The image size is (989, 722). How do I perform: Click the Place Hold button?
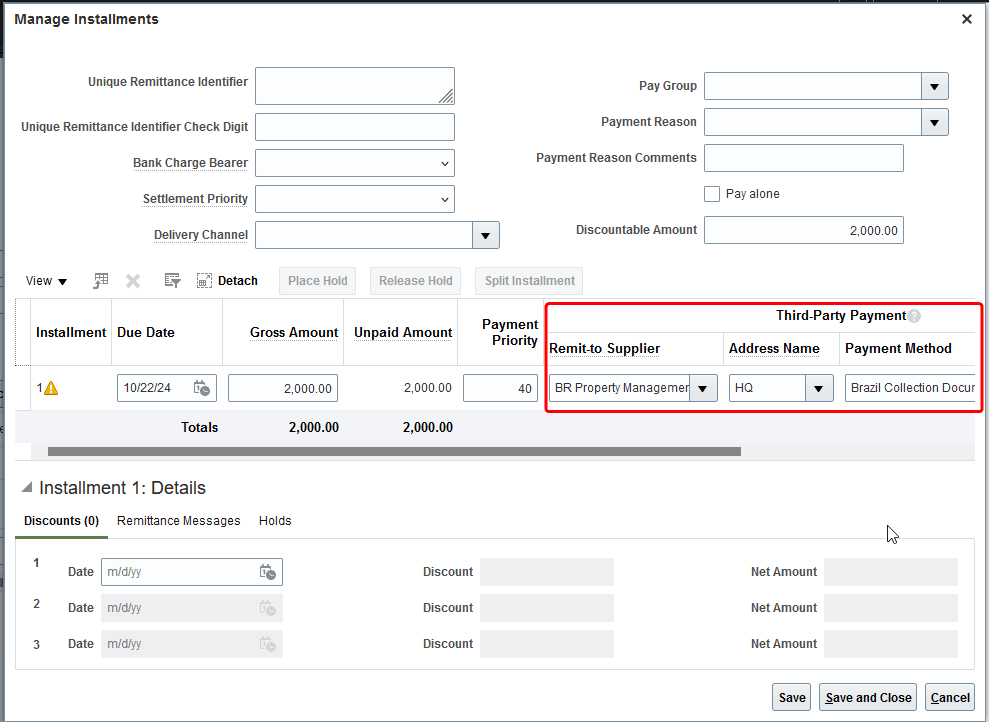click(317, 281)
